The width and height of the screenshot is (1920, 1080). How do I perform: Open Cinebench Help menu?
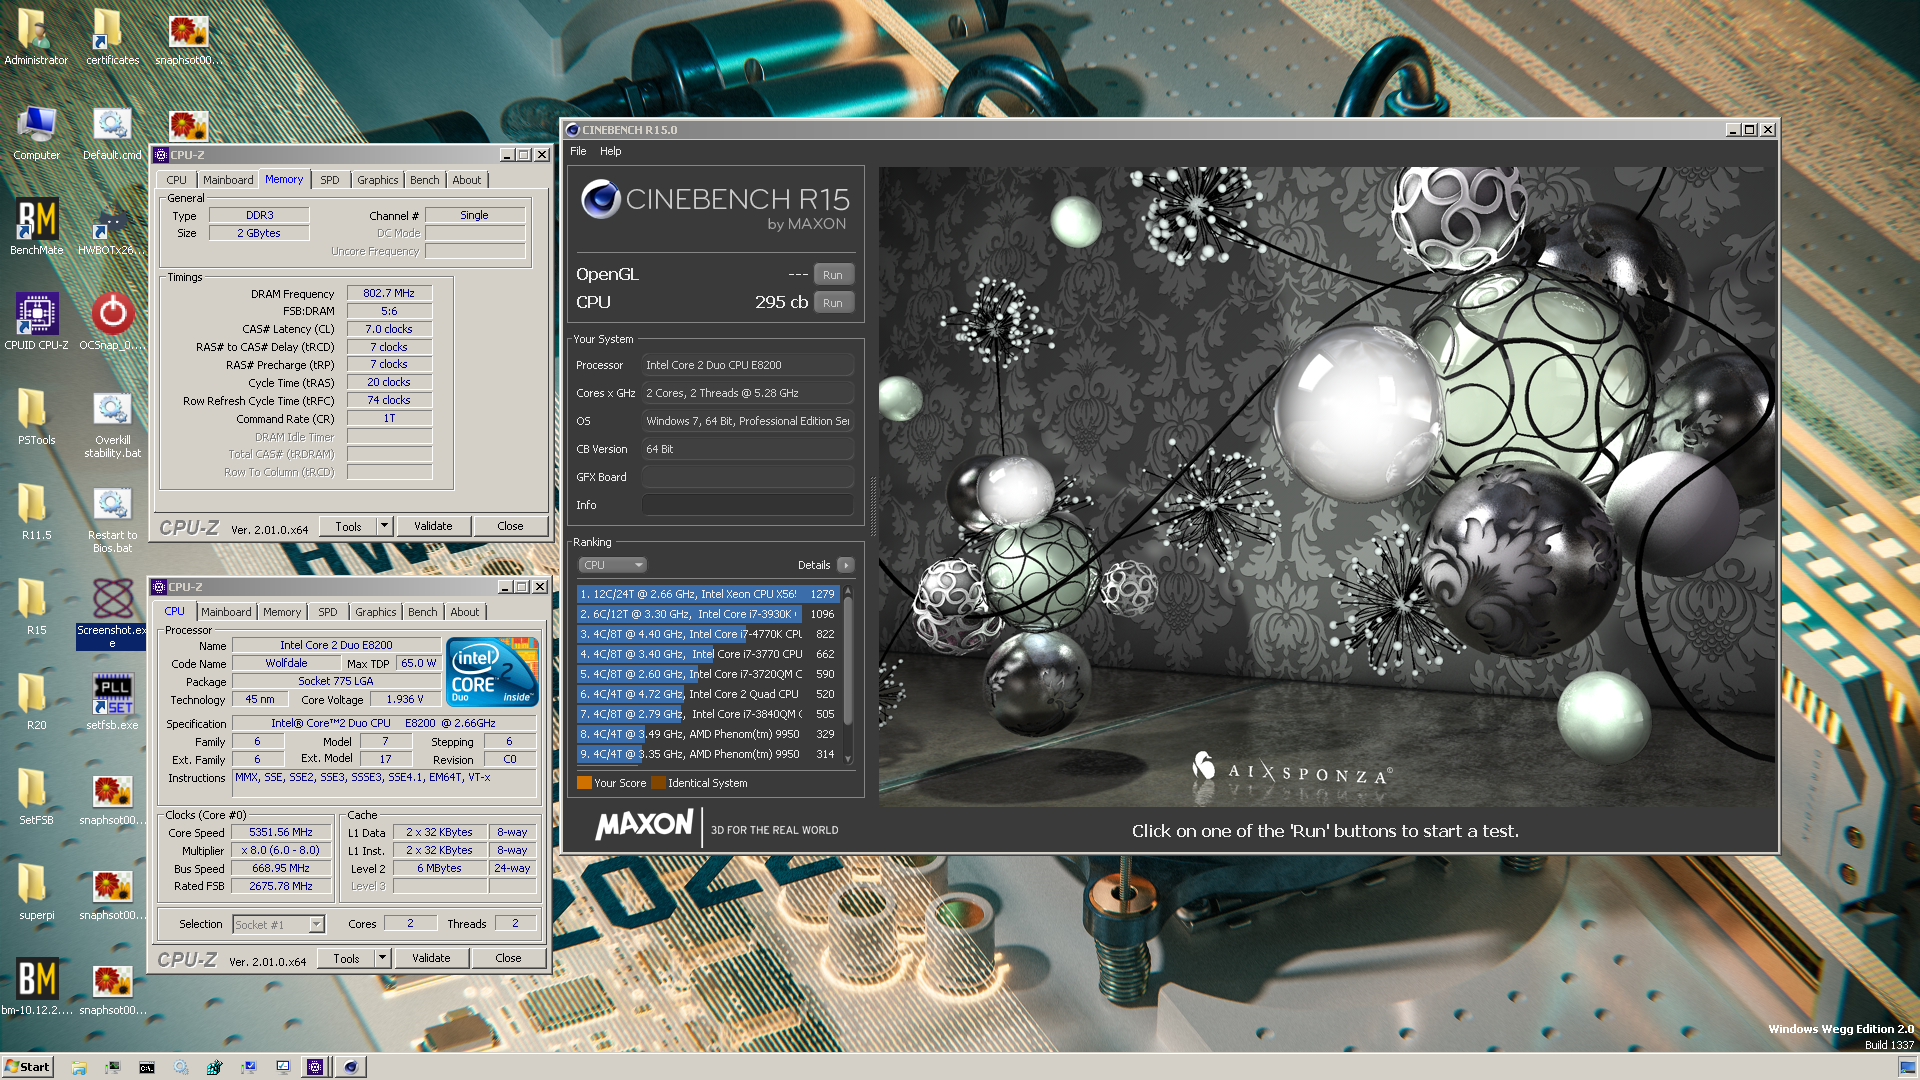point(611,151)
